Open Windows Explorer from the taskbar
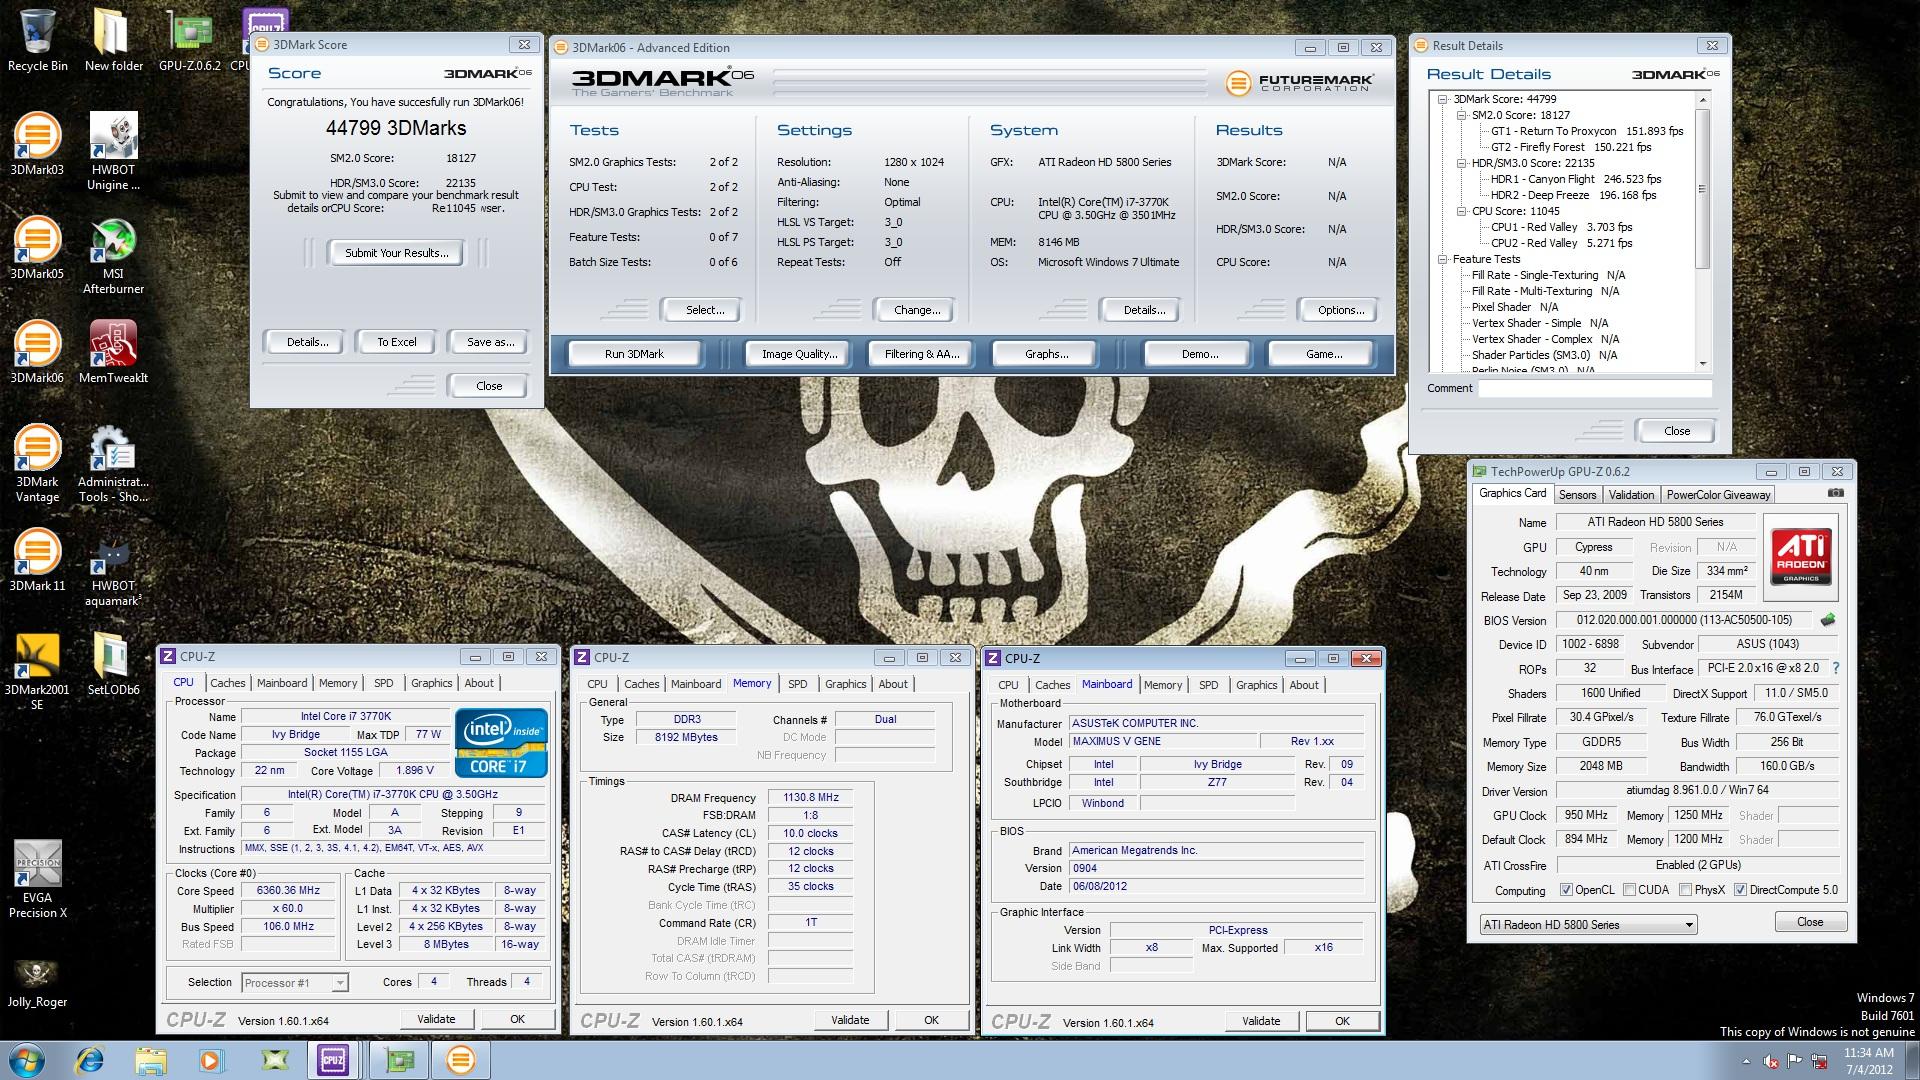Viewport: 1920px width, 1080px height. [x=151, y=1060]
